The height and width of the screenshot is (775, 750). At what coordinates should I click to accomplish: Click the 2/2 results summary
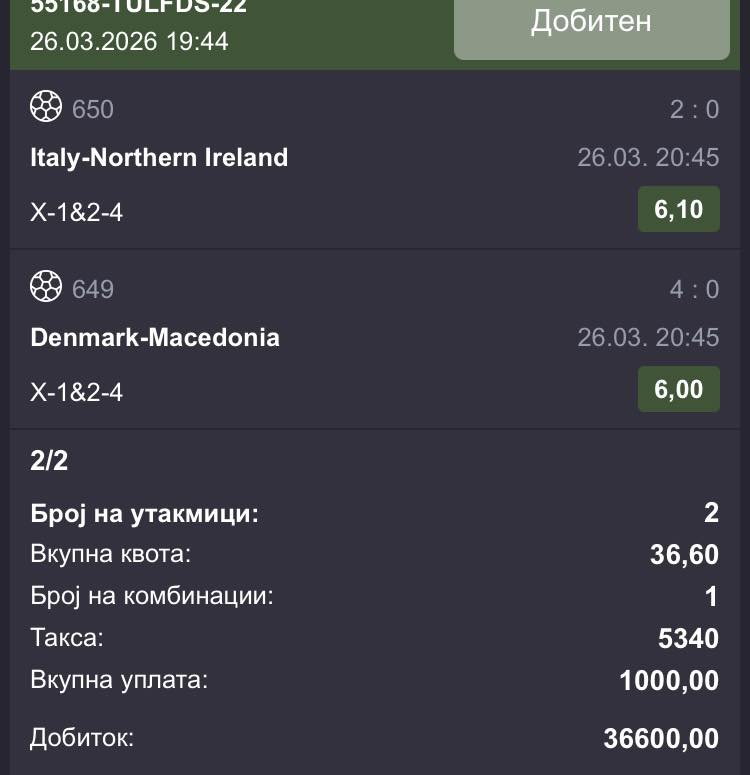(x=49, y=461)
